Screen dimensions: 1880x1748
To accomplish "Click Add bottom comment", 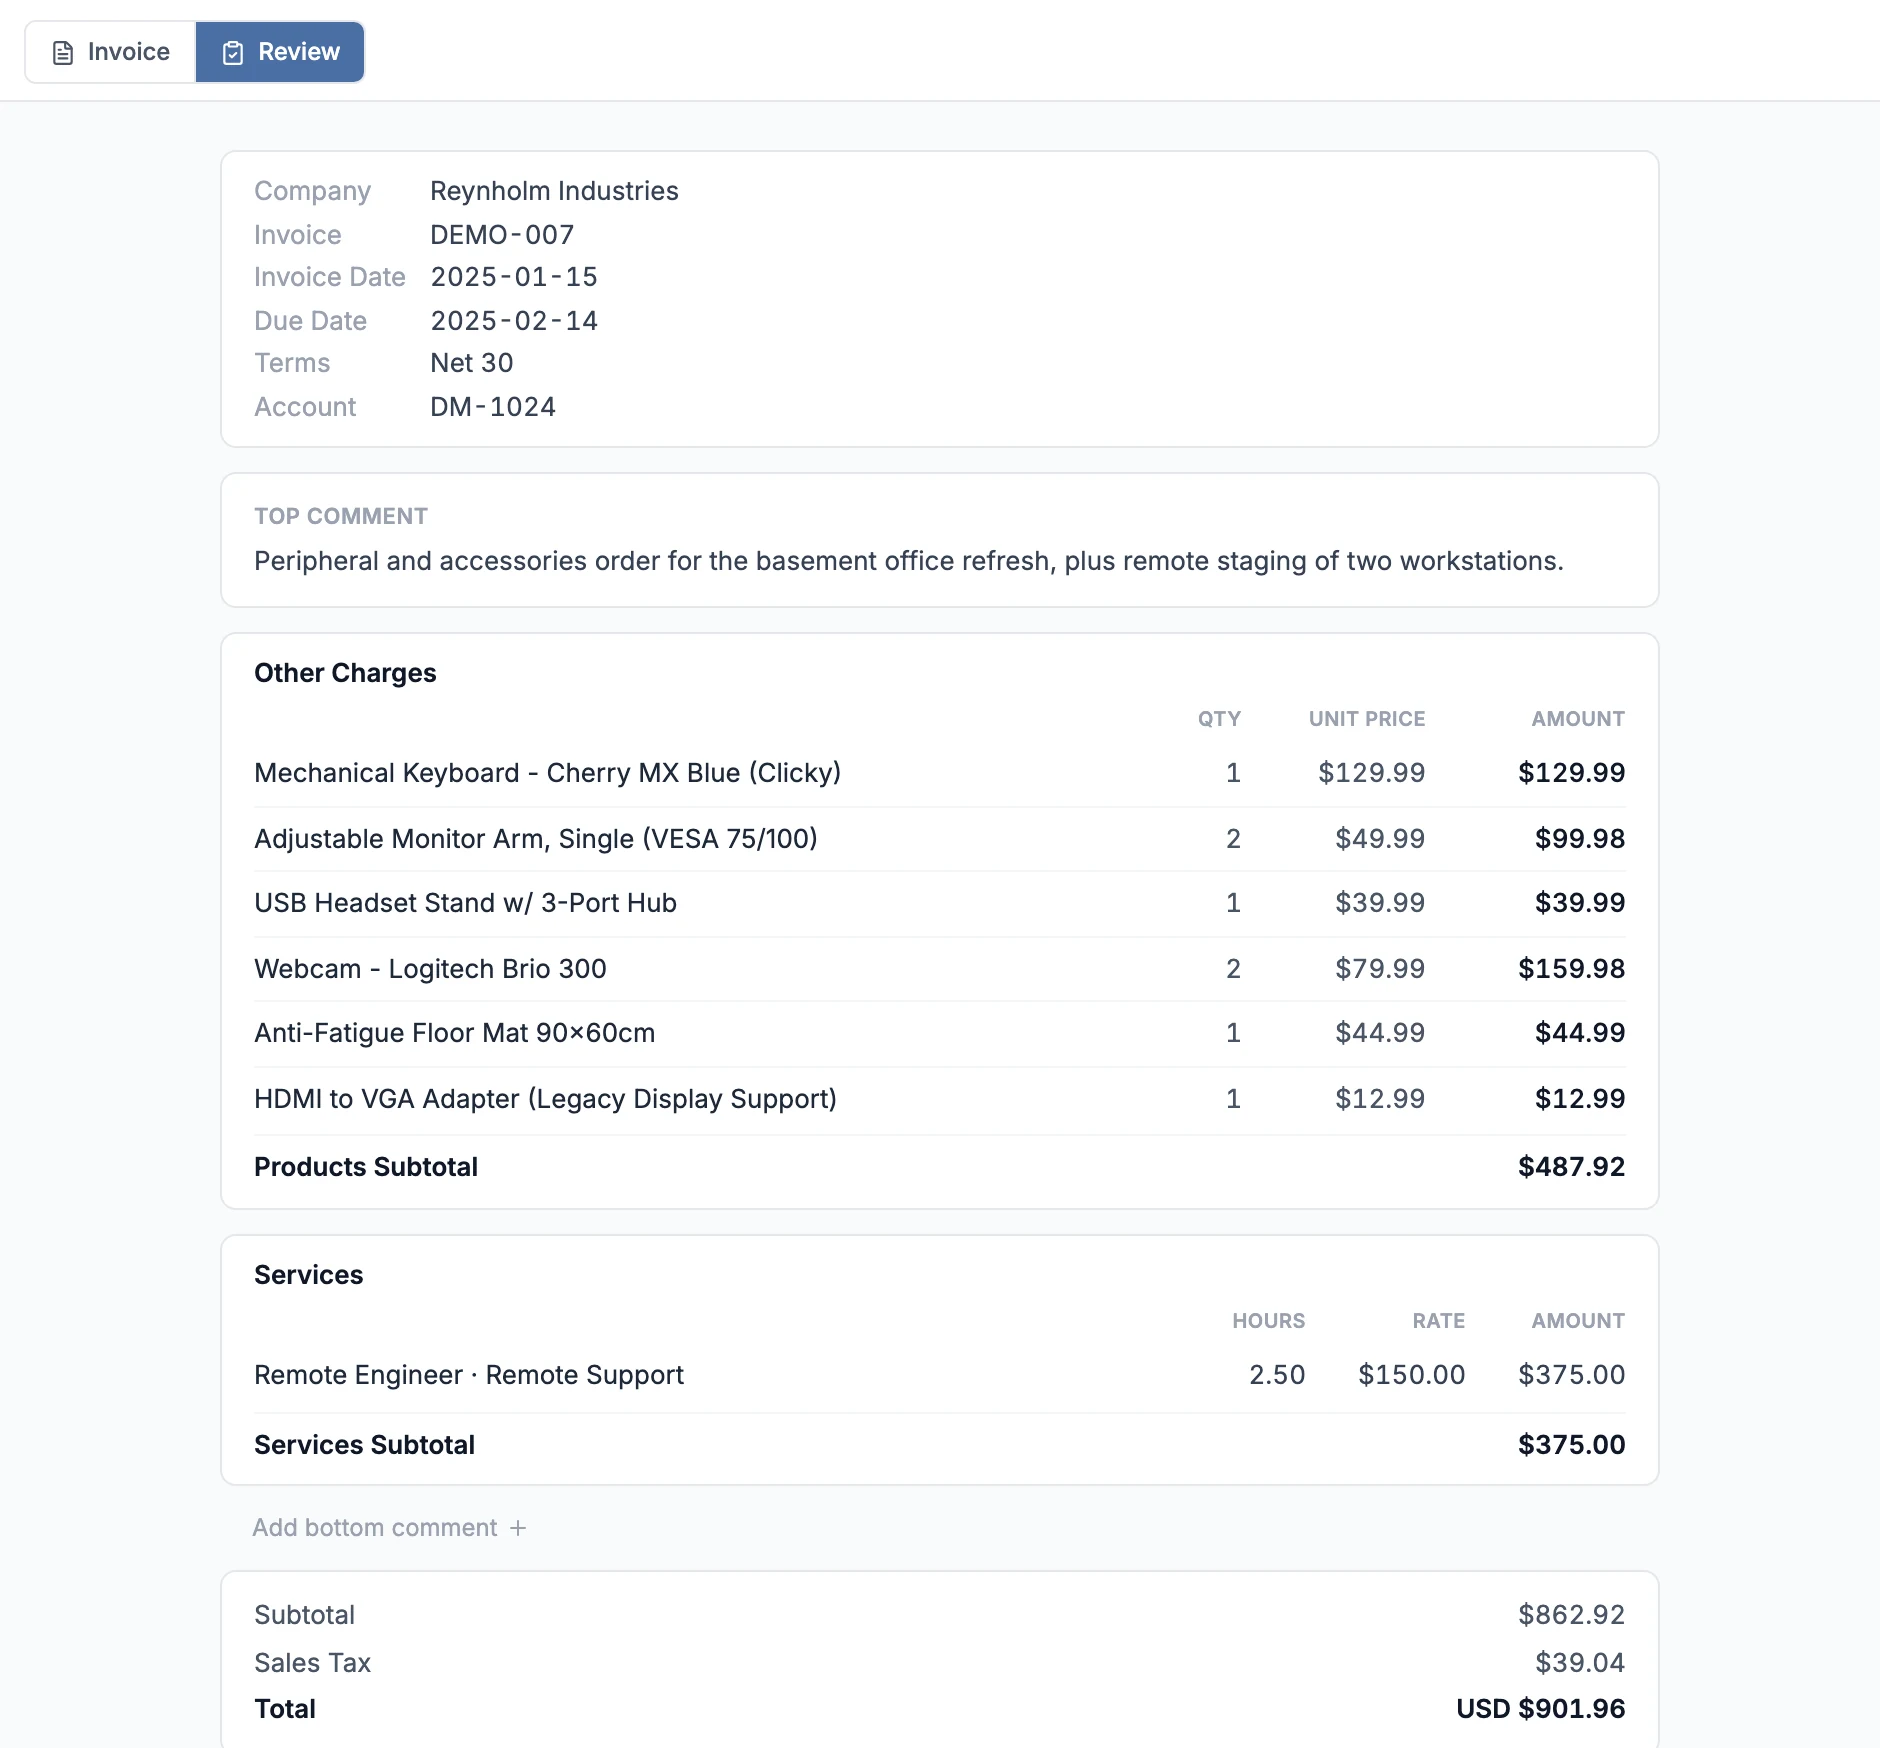I will tap(389, 1528).
